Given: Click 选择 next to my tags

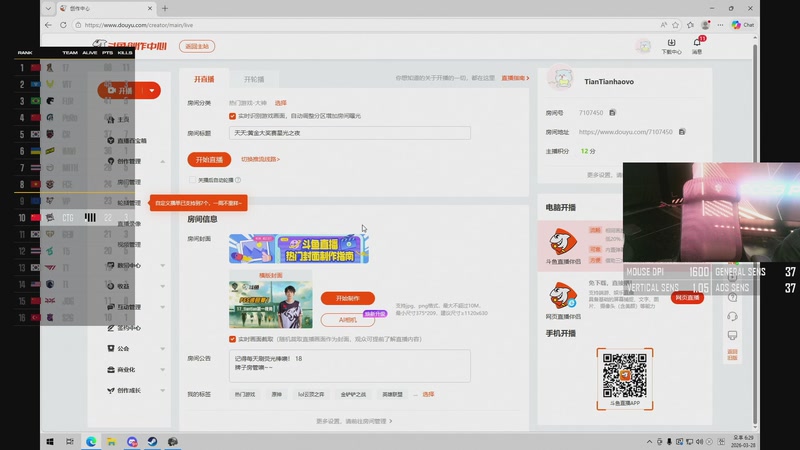Looking at the screenshot, I should pyautogui.click(x=428, y=394).
